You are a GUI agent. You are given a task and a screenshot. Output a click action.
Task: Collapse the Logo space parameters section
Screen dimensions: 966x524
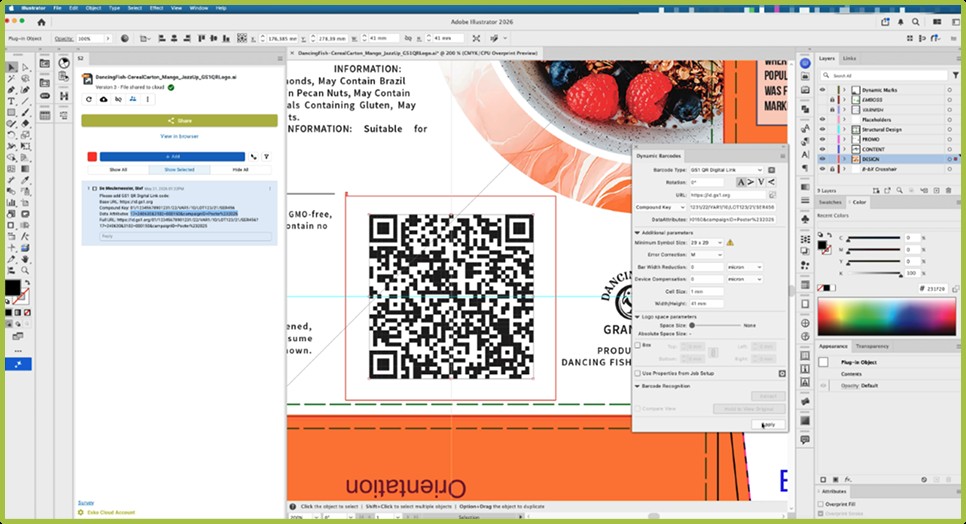[x=638, y=316]
